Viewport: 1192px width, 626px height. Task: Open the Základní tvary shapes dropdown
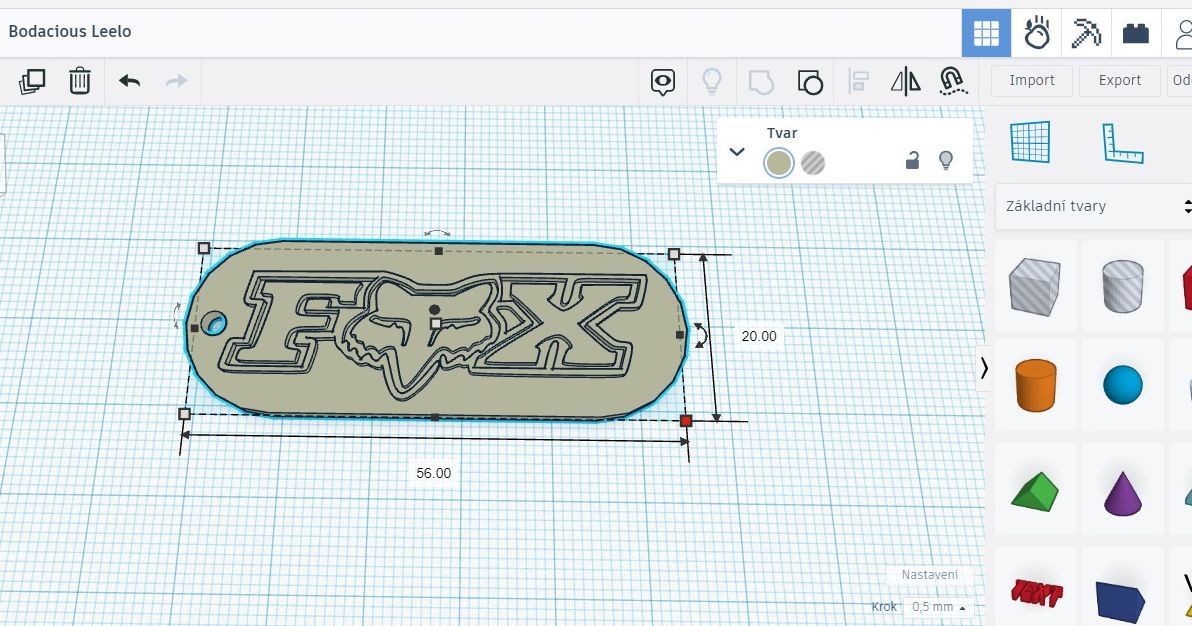tap(1093, 206)
